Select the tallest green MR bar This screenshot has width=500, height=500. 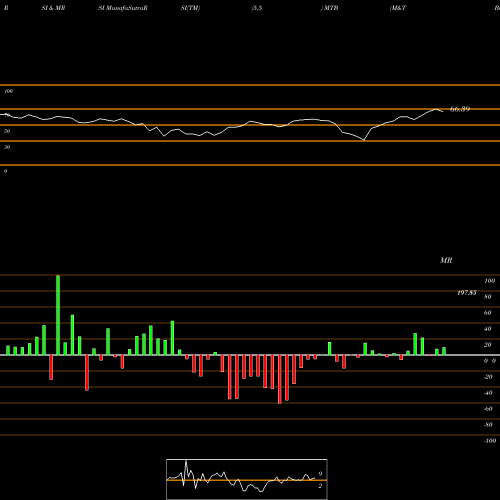(x=58, y=315)
